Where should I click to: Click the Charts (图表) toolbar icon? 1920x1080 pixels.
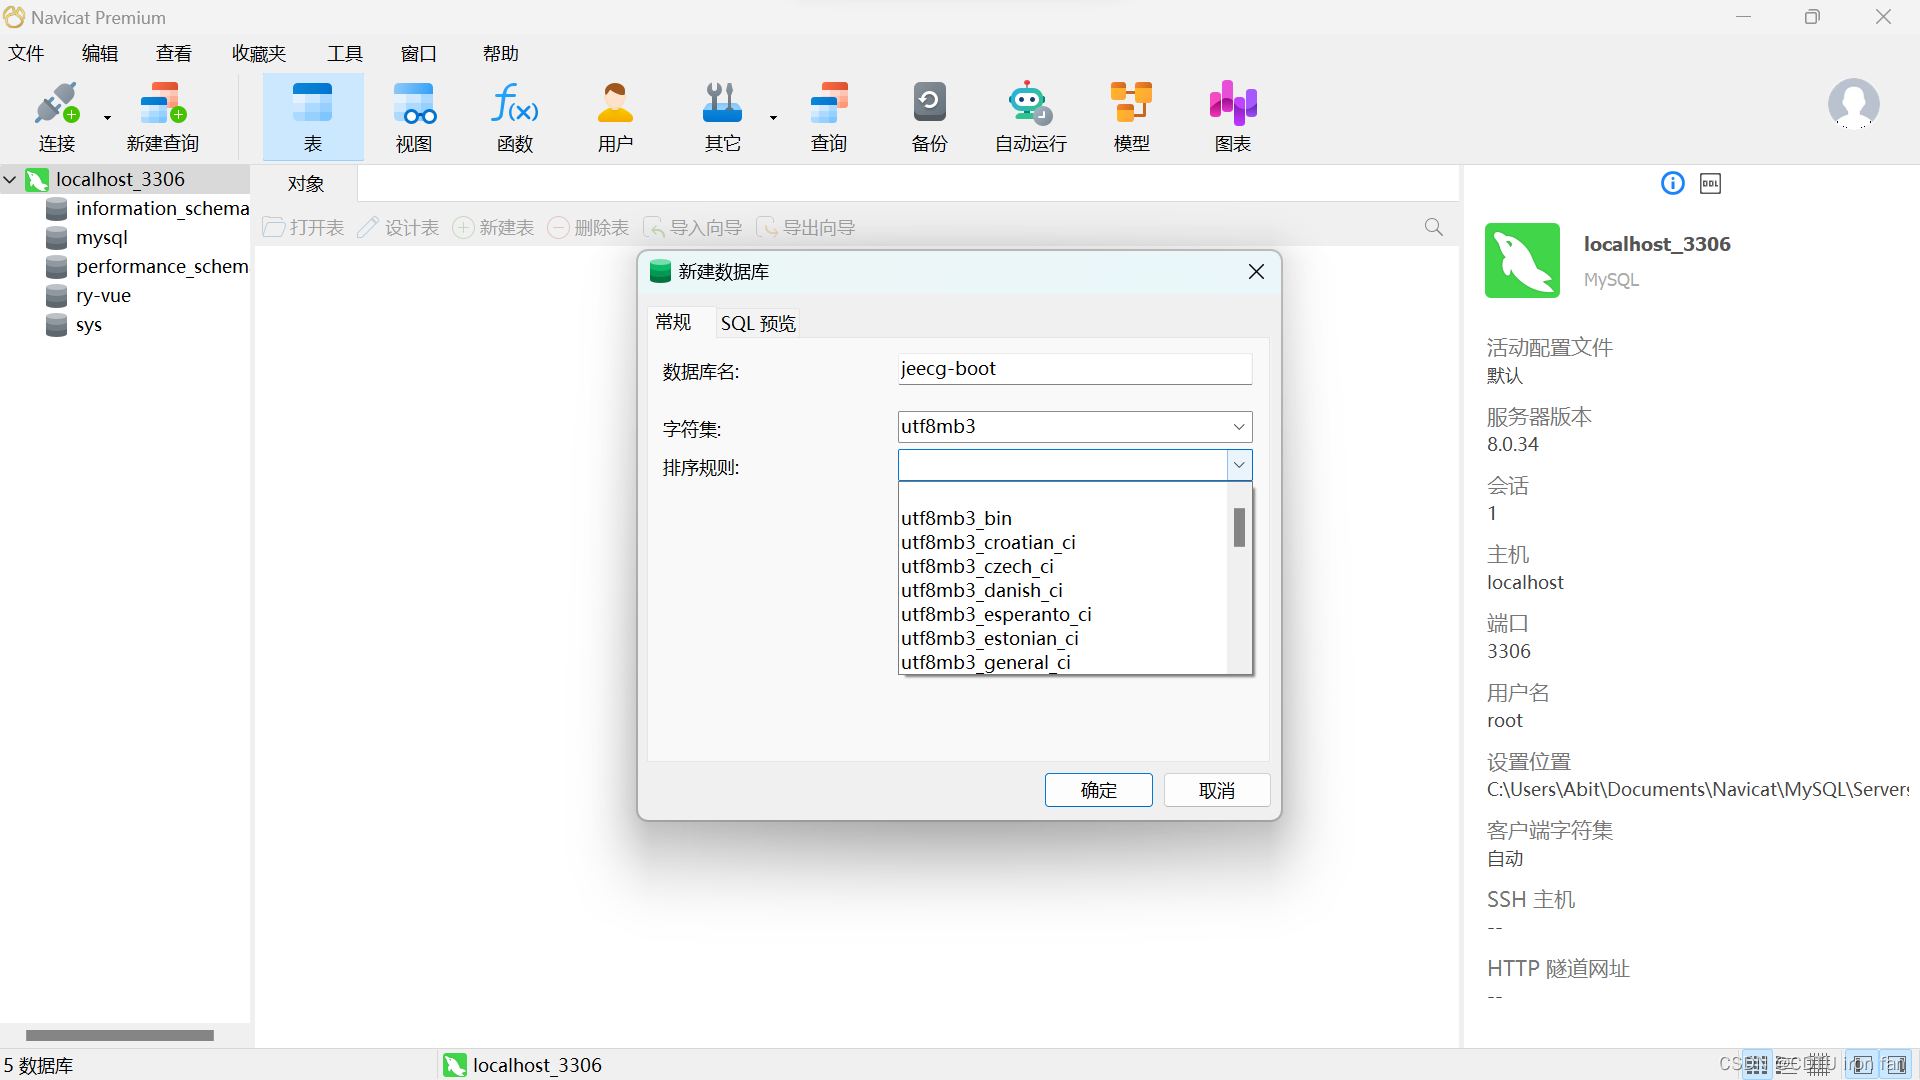click(1233, 117)
